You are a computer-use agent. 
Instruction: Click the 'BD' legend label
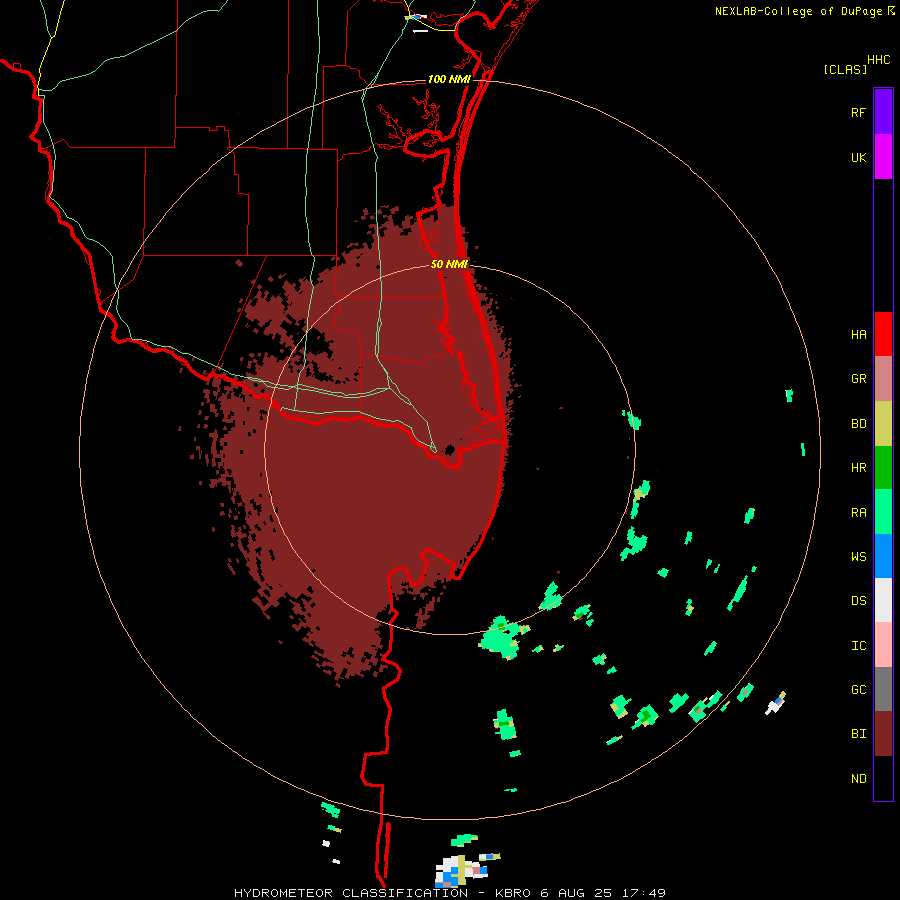pyautogui.click(x=858, y=424)
